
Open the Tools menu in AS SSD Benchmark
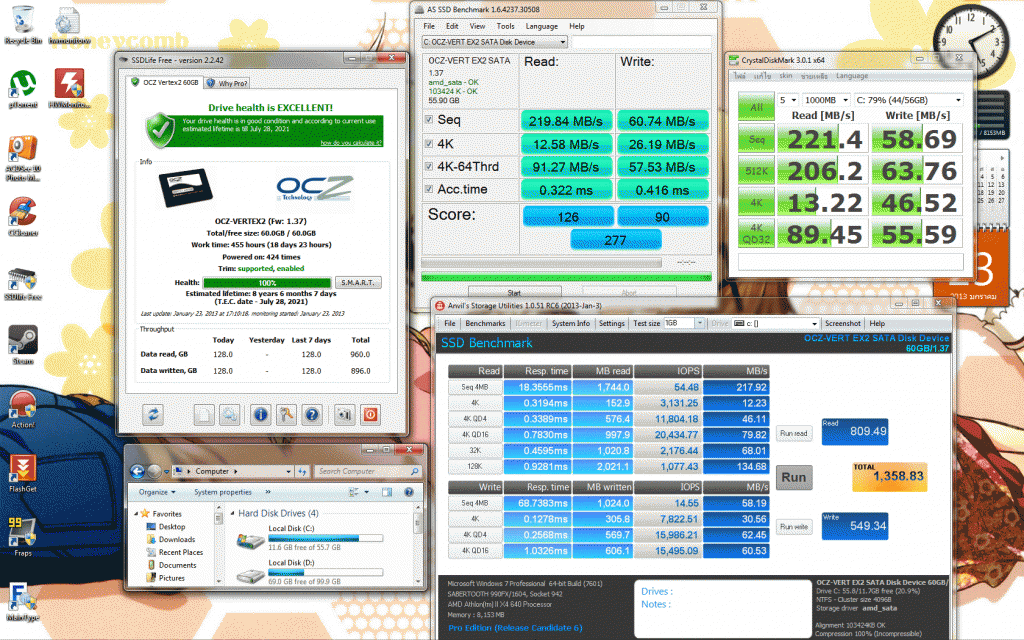point(505,26)
